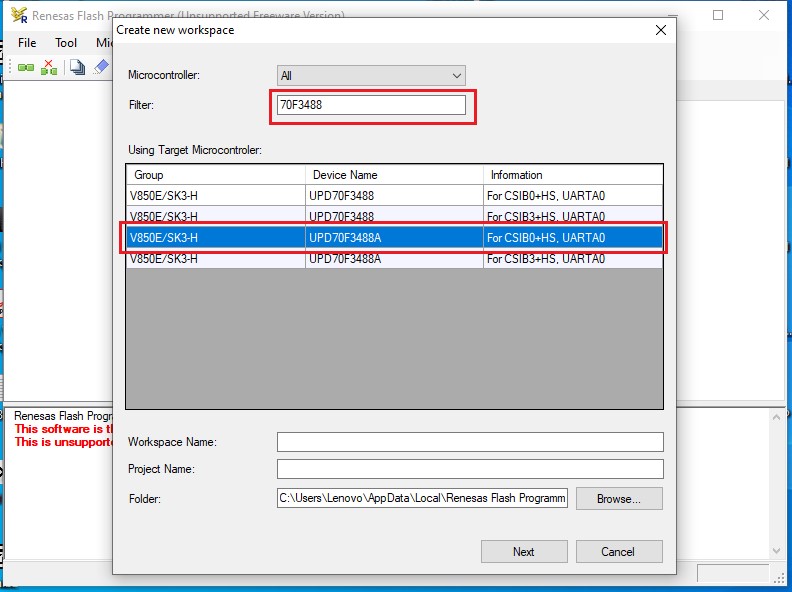Open the Microcontroller dropdown
The width and height of the screenshot is (792, 592).
371,76
